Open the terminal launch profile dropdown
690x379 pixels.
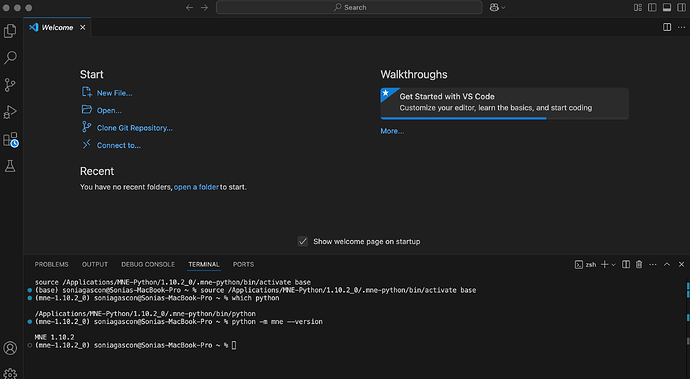(613, 265)
